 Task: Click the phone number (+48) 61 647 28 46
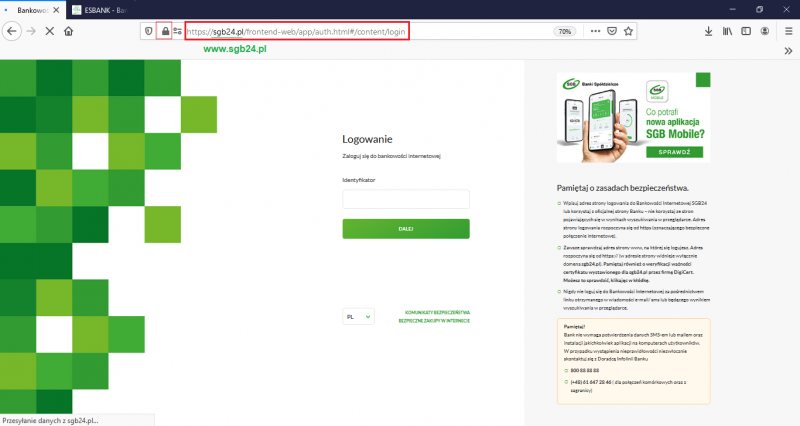pos(591,382)
